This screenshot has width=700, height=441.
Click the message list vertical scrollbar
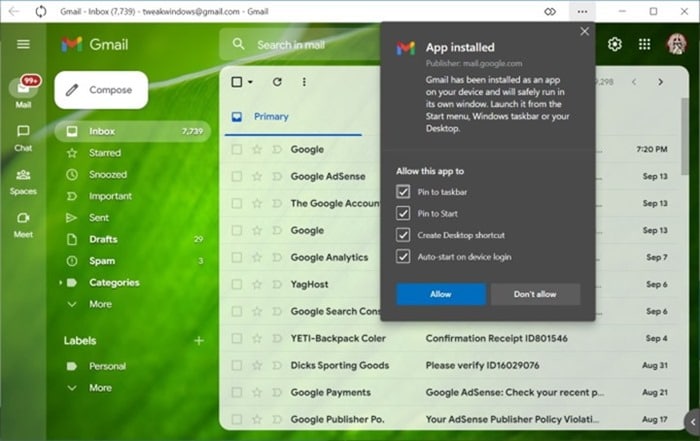[684, 136]
